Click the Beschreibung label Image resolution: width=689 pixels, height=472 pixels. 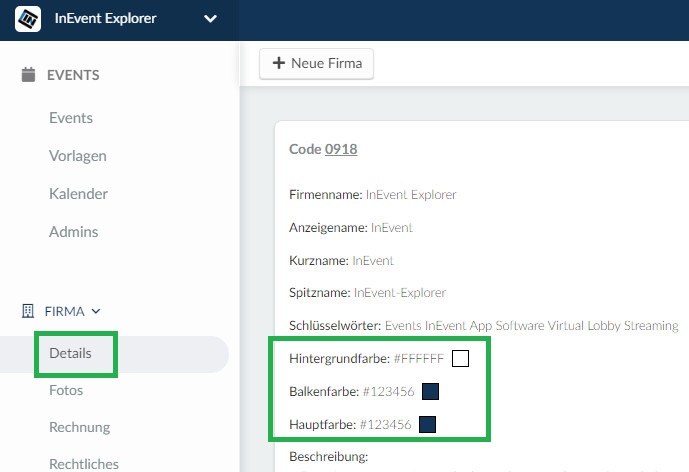[x=329, y=457]
